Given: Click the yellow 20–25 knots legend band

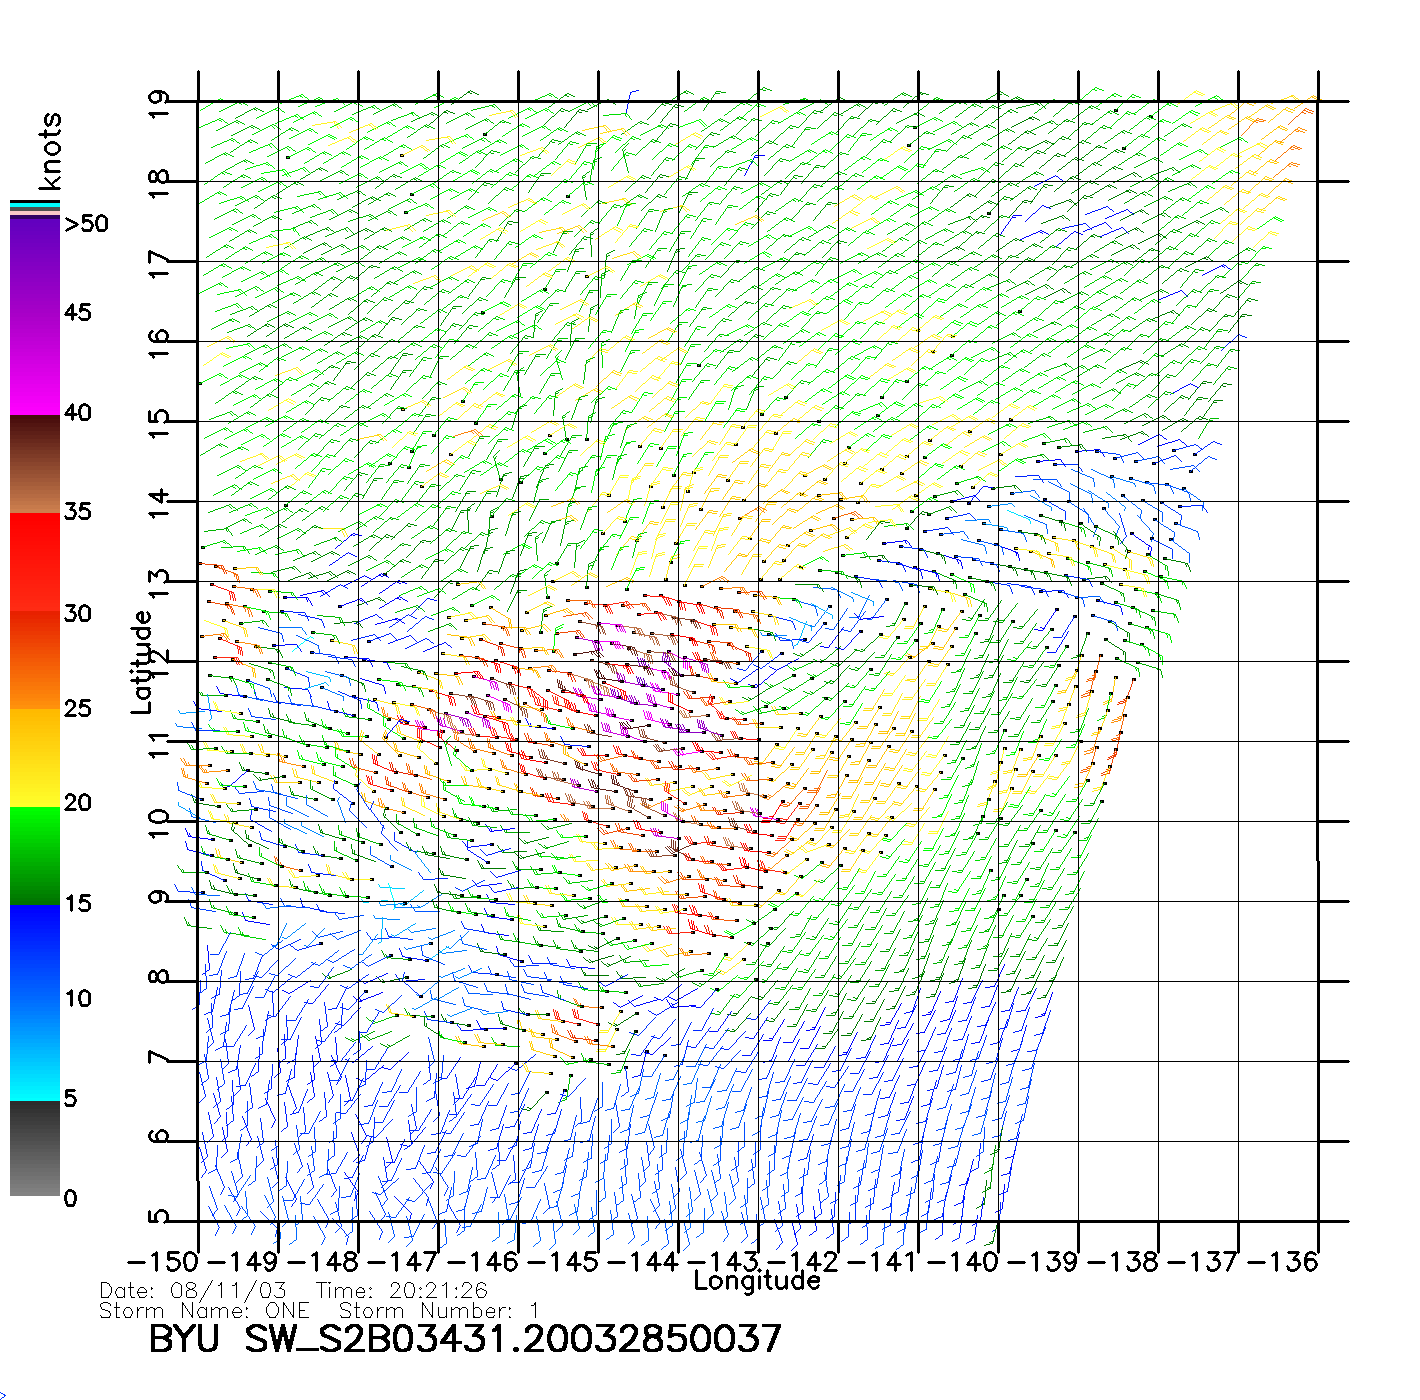Looking at the screenshot, I should 35,757.
